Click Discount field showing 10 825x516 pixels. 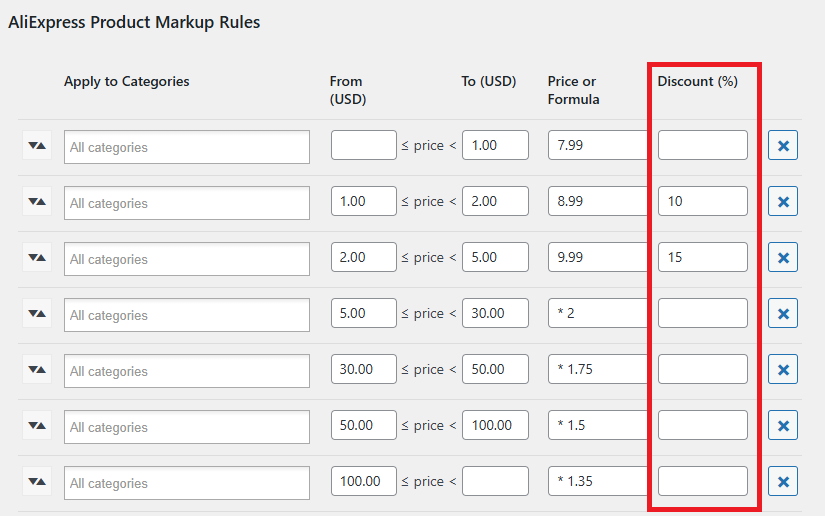703,201
